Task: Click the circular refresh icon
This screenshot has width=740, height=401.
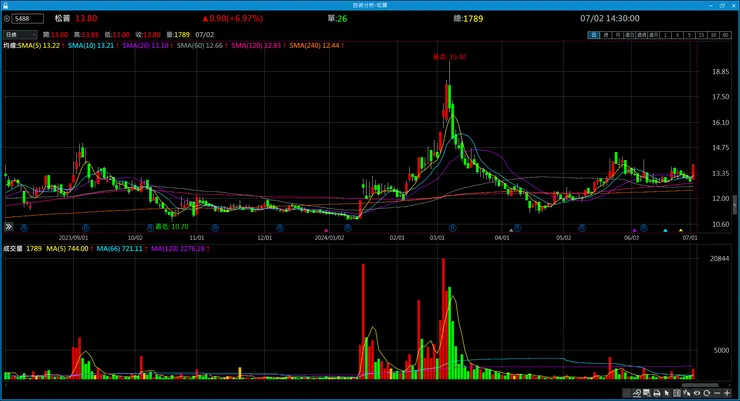Action: coord(706,393)
